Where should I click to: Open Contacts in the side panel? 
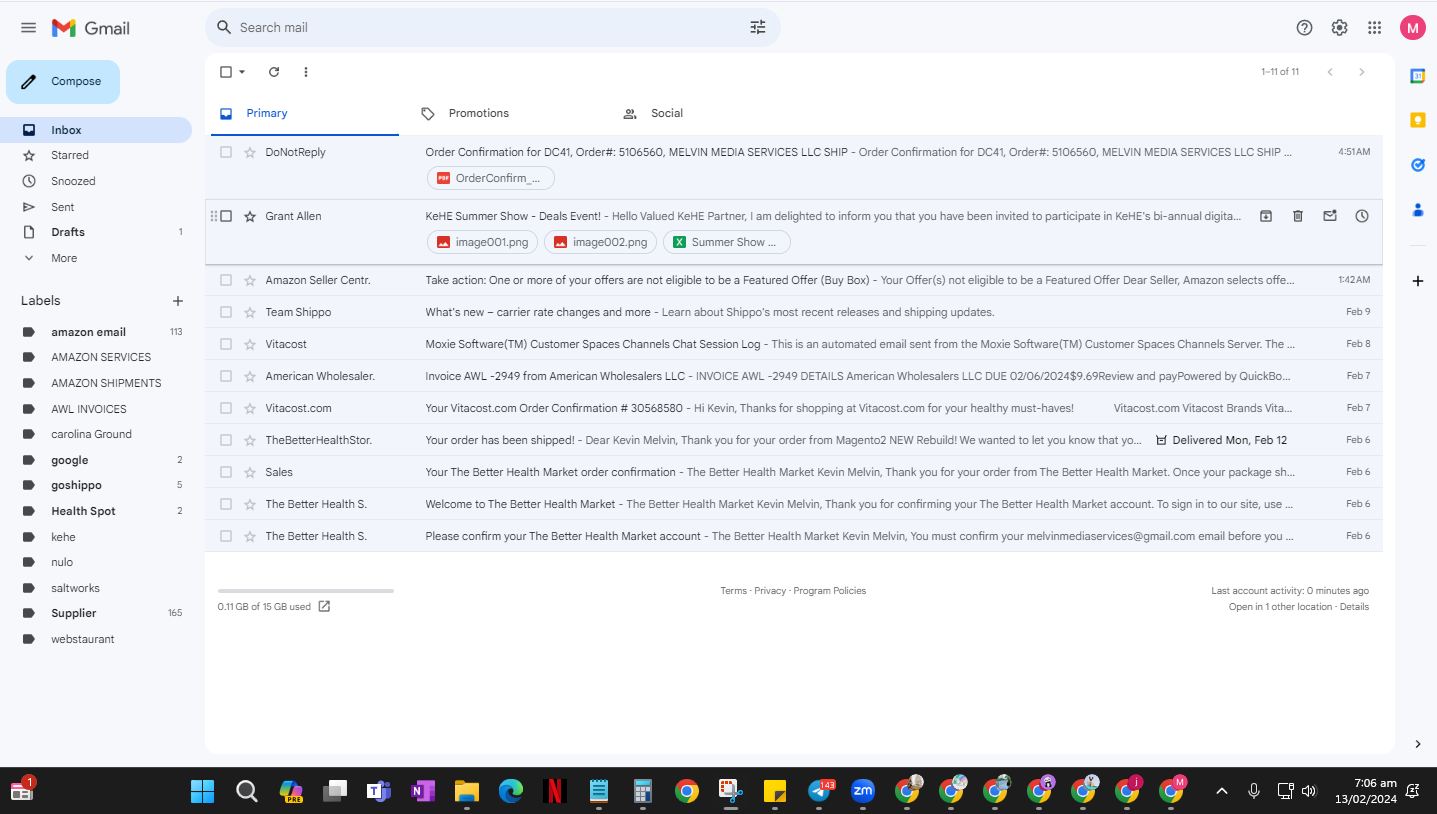click(x=1417, y=210)
